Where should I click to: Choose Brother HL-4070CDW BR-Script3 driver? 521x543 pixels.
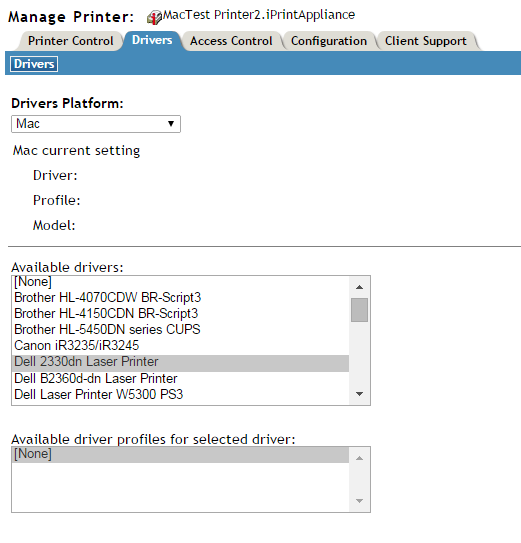click(x=180, y=297)
